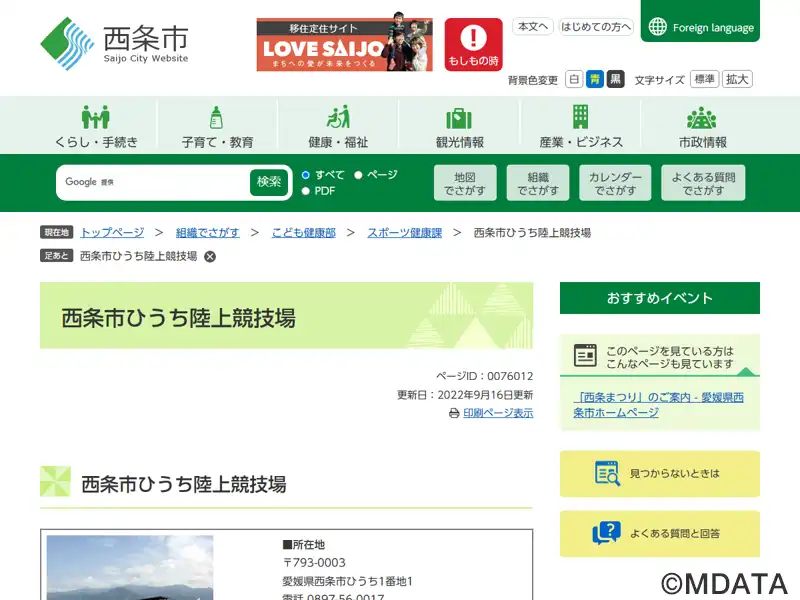Screen dimensions: 800x600
Task: Open the LOVE SAIJO migration site banner
Action: point(344,44)
